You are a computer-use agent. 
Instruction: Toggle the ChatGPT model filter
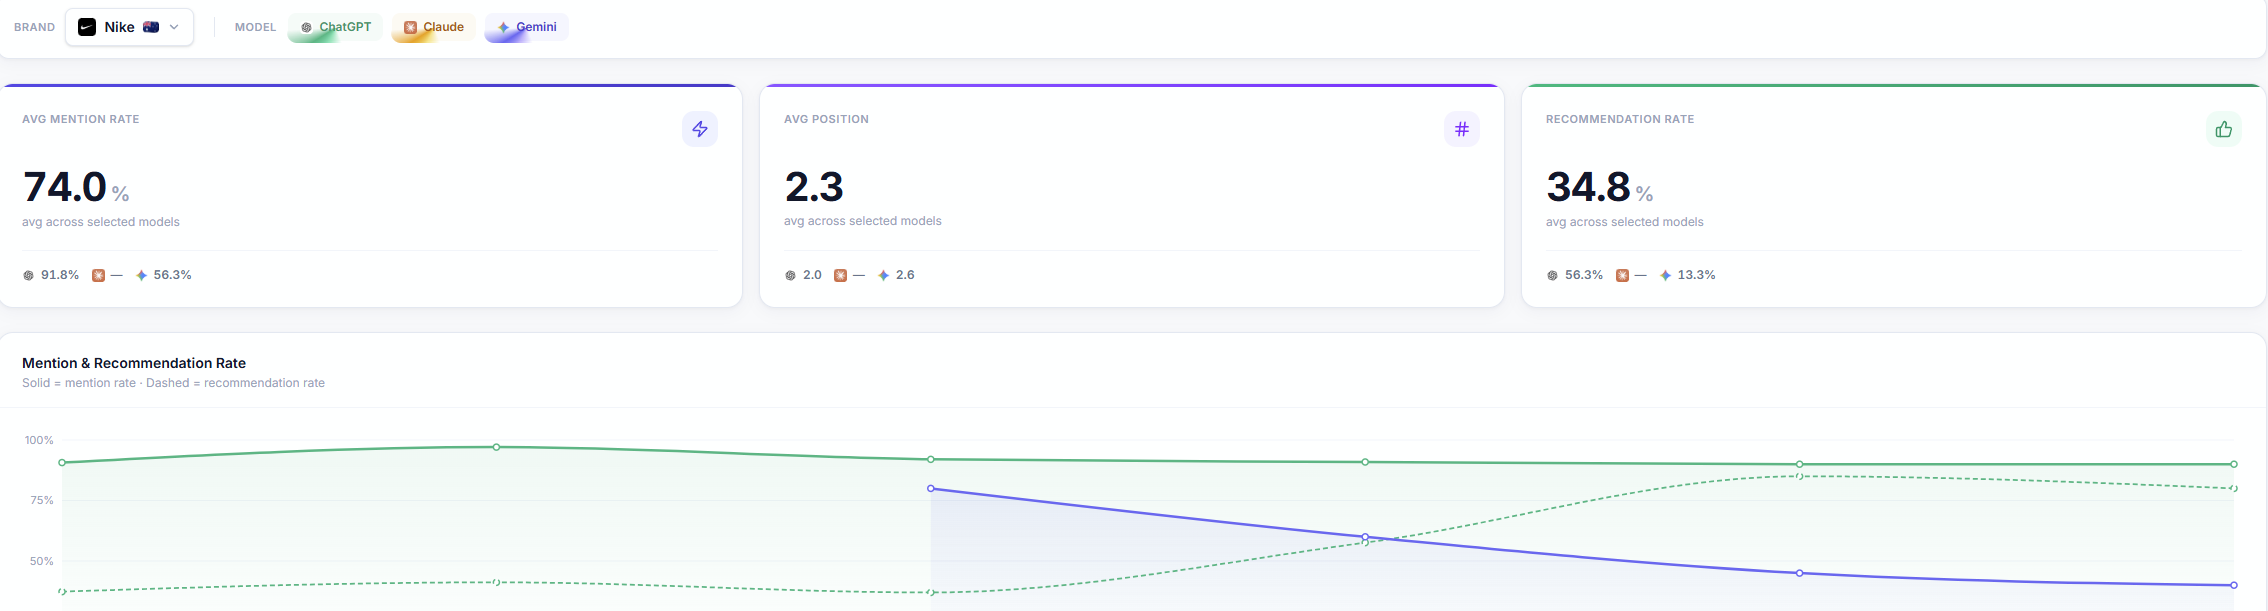pos(335,27)
